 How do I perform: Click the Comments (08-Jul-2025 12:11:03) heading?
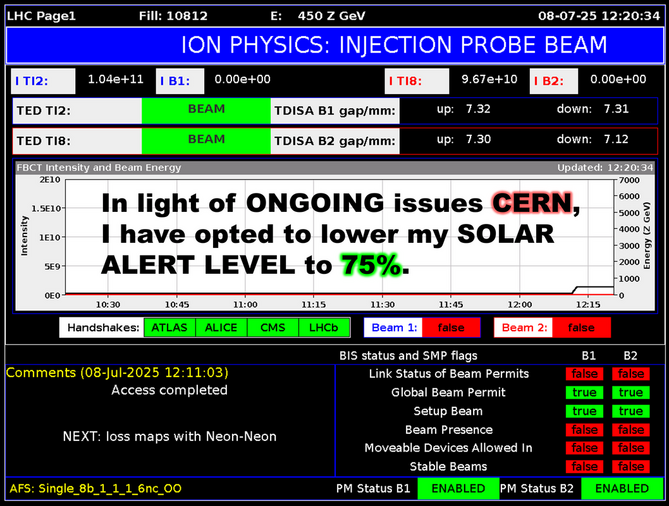(x=117, y=373)
